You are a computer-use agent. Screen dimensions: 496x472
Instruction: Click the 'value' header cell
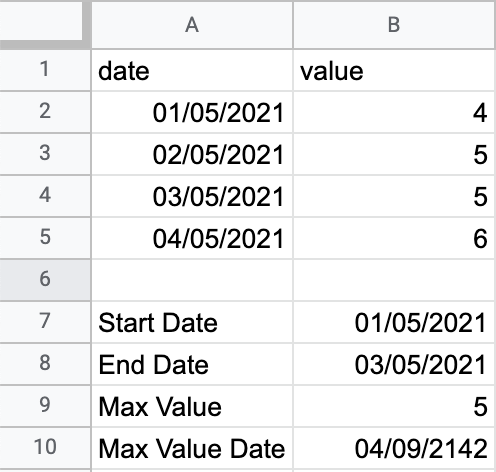(x=394, y=70)
